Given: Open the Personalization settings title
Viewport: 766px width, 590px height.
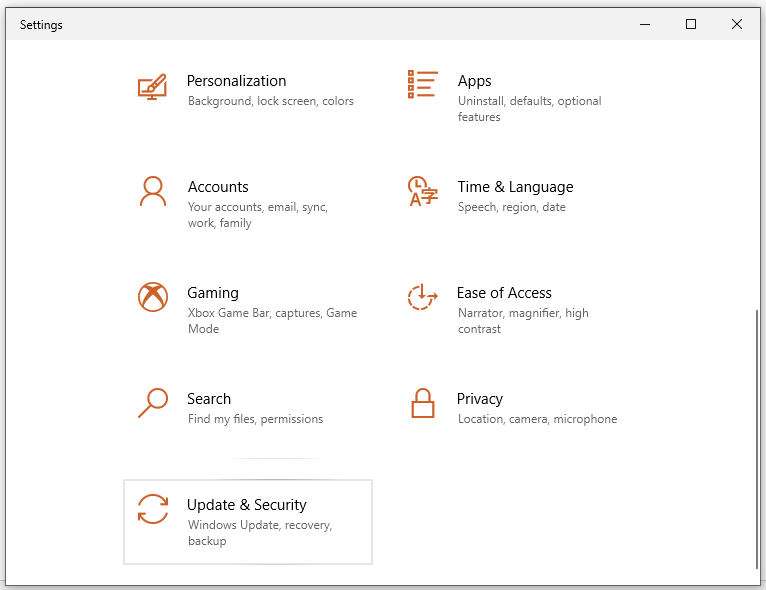Looking at the screenshot, I should point(236,81).
